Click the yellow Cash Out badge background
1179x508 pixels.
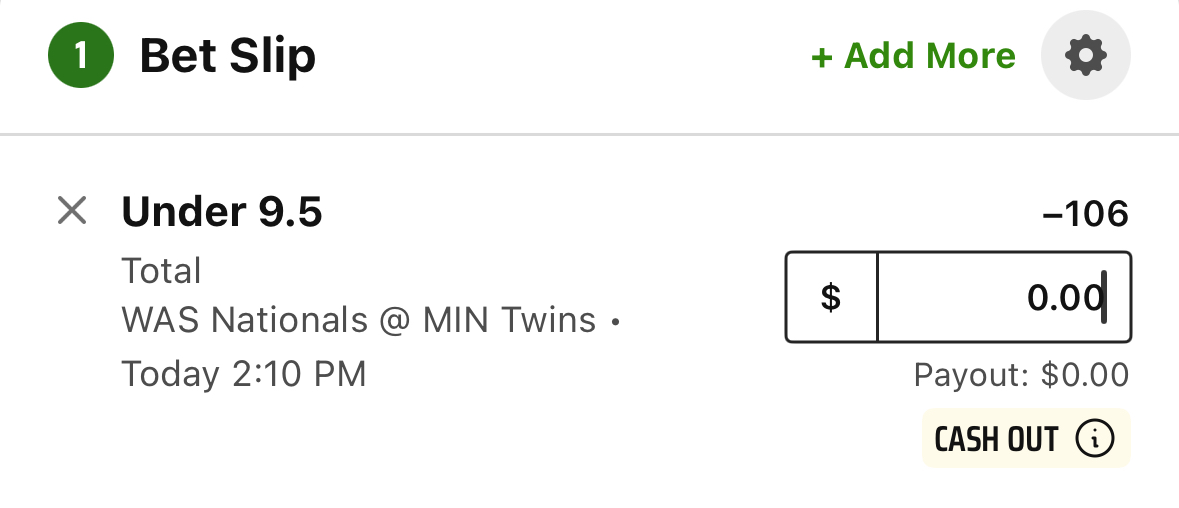point(1026,438)
